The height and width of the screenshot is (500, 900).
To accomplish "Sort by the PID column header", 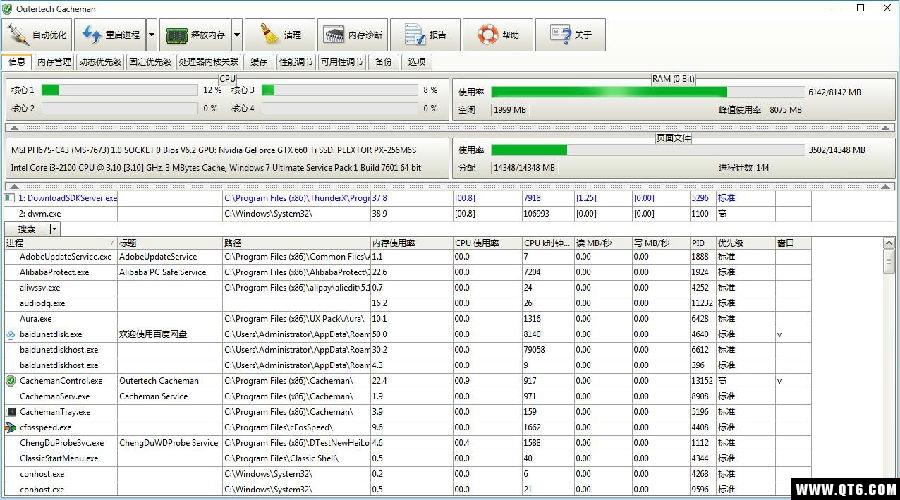I will point(703,243).
